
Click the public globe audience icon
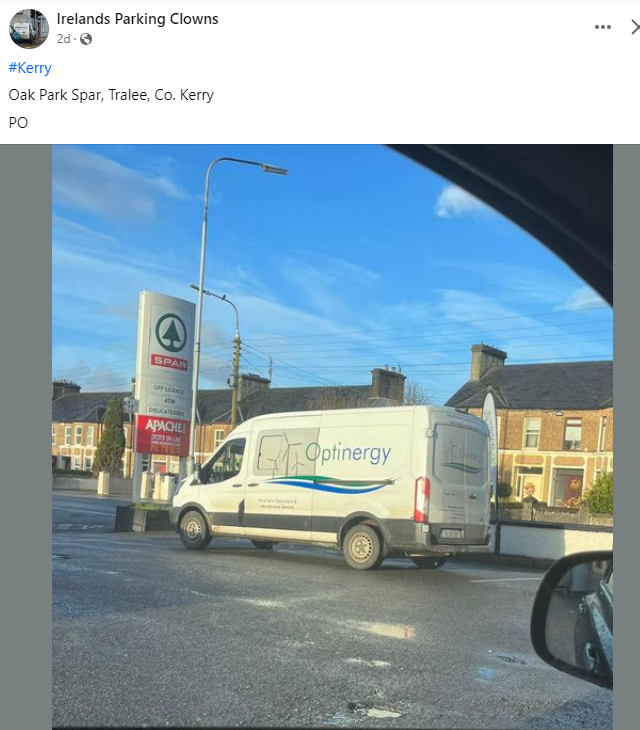point(86,39)
